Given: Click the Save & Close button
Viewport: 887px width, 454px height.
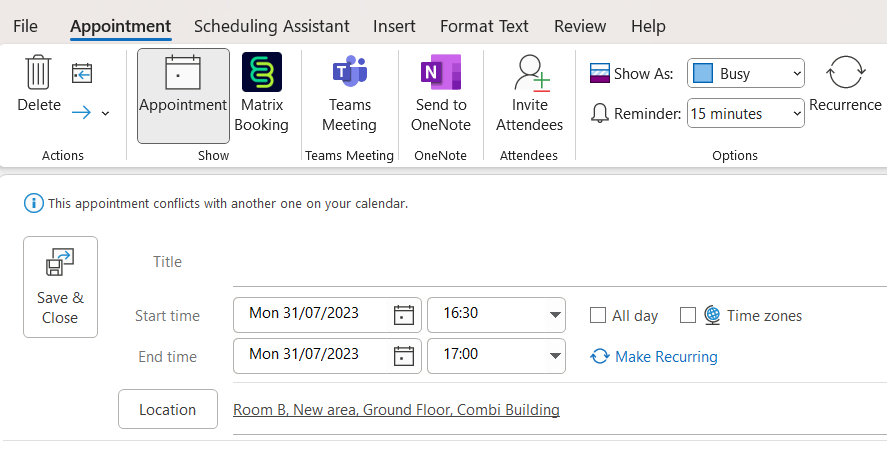Looking at the screenshot, I should tap(60, 287).
